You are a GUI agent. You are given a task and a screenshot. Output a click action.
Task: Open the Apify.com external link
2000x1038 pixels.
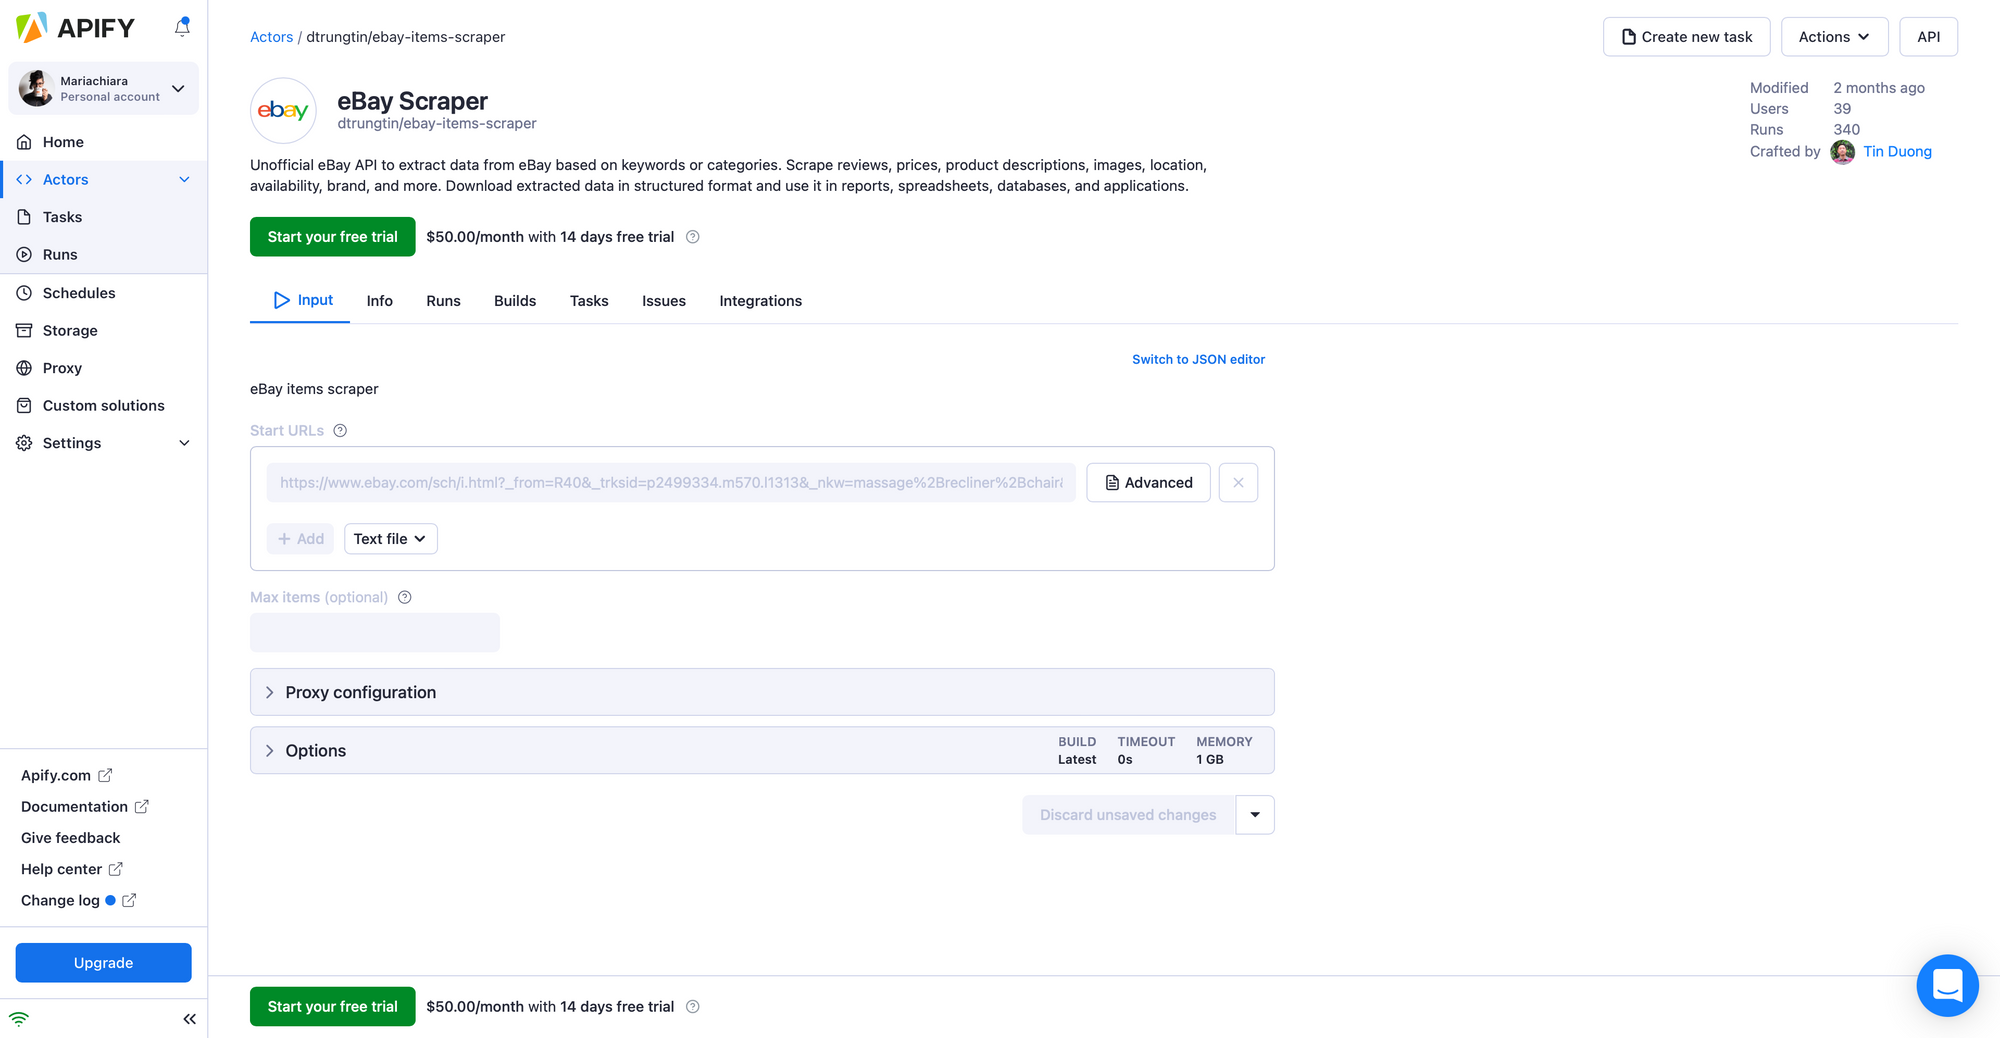click(66, 775)
